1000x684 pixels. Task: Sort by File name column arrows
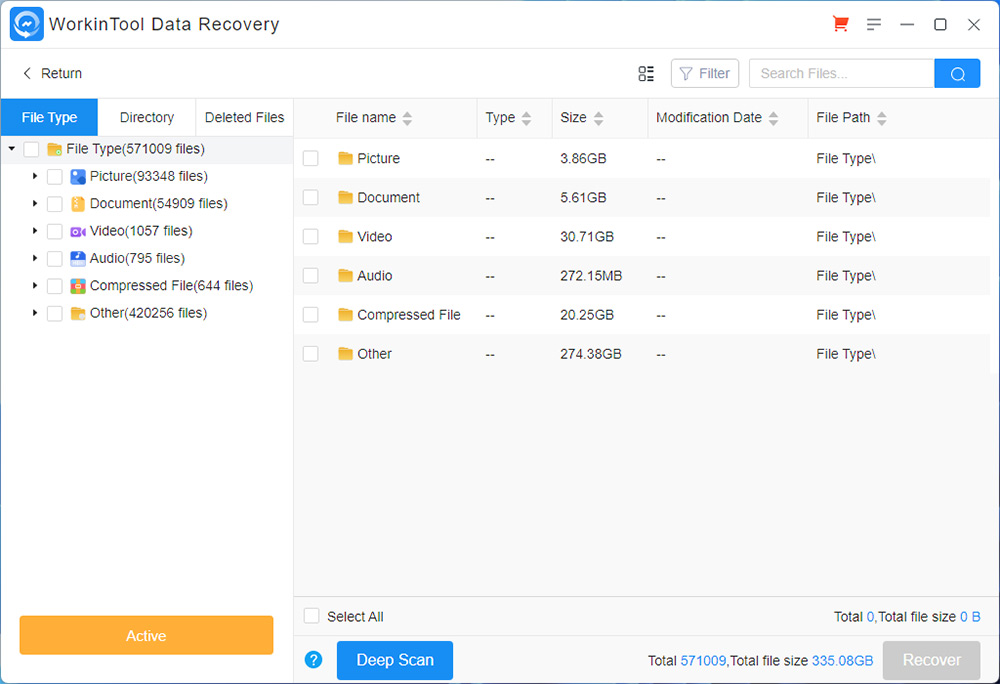pos(407,118)
